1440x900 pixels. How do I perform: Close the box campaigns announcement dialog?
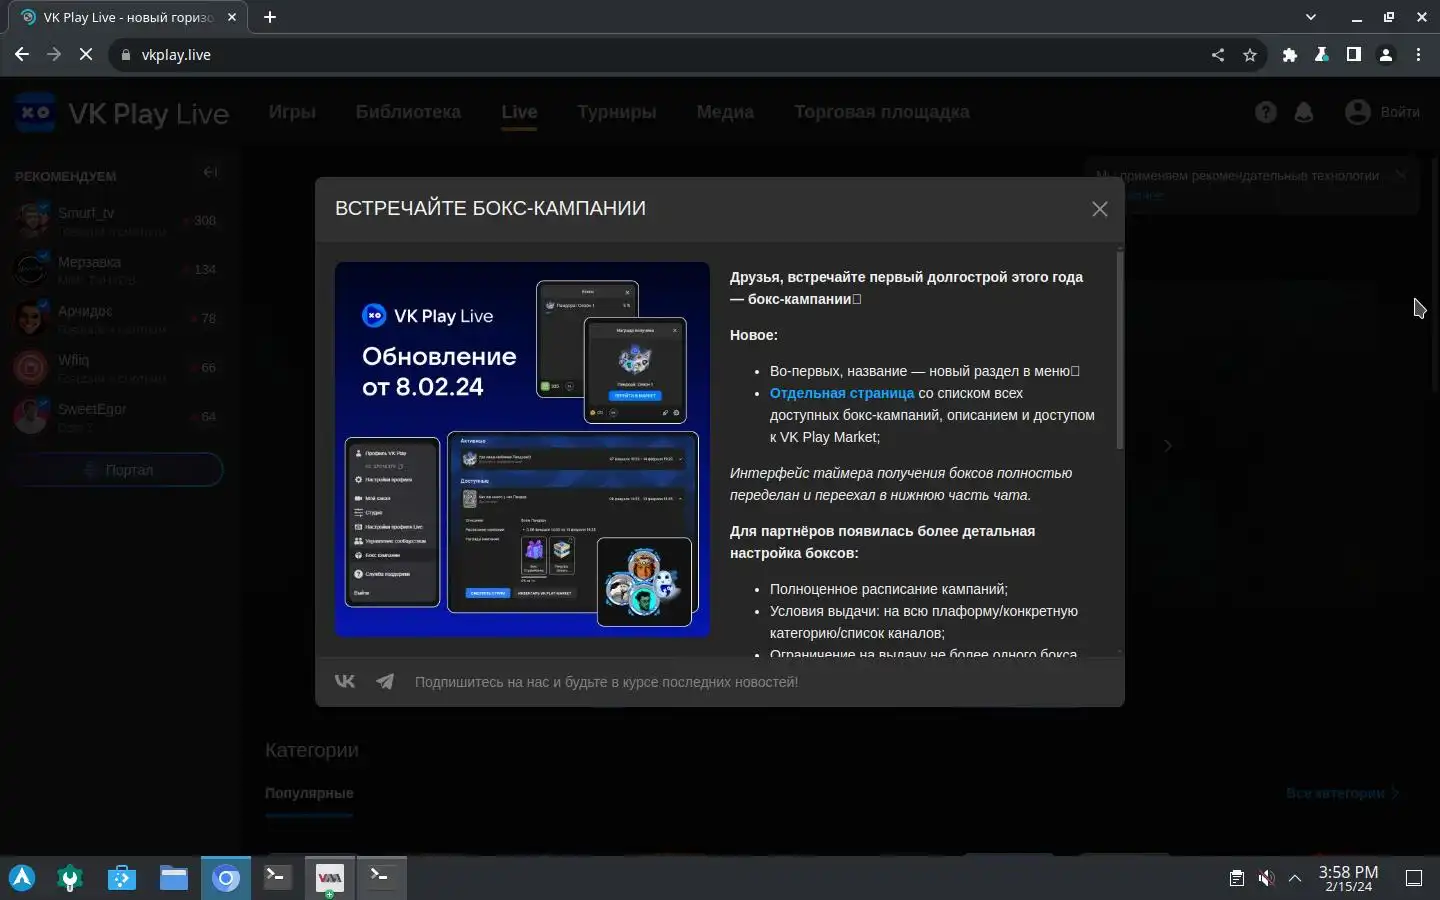[1099, 209]
